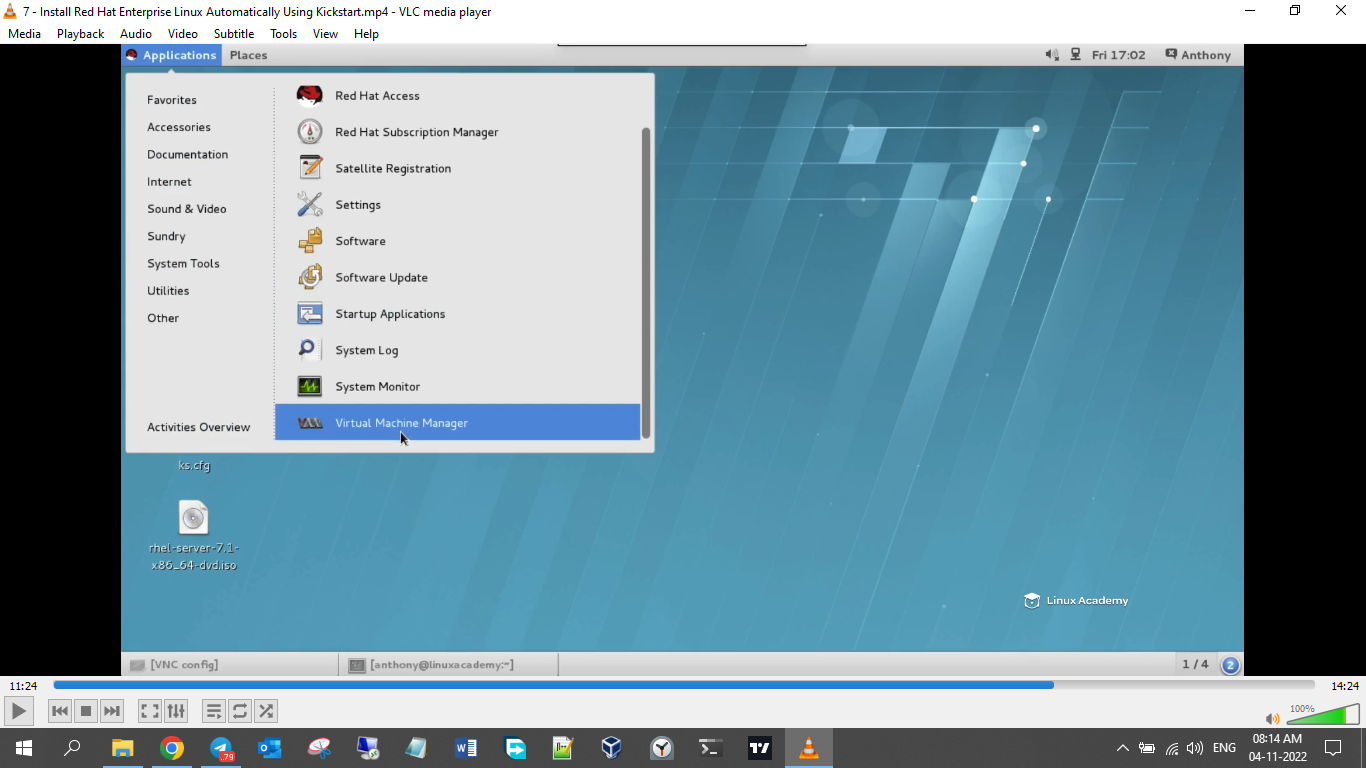
Task: Open File Explorer from the taskbar
Action: (122, 748)
